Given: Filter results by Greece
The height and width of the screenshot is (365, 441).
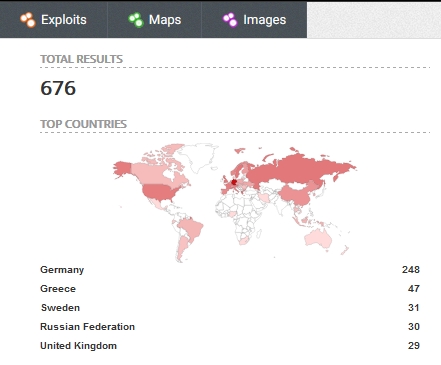Looking at the screenshot, I should (58, 289).
